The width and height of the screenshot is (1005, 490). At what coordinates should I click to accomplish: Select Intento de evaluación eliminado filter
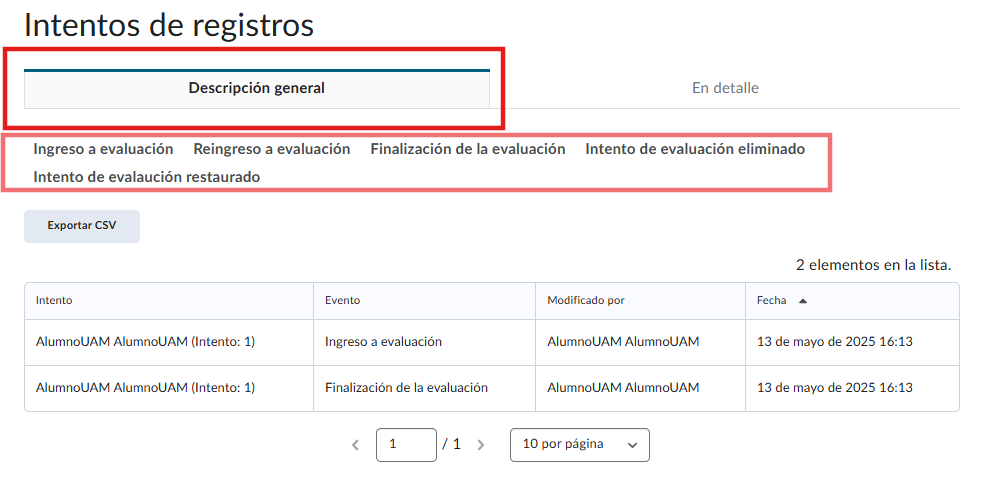click(695, 149)
